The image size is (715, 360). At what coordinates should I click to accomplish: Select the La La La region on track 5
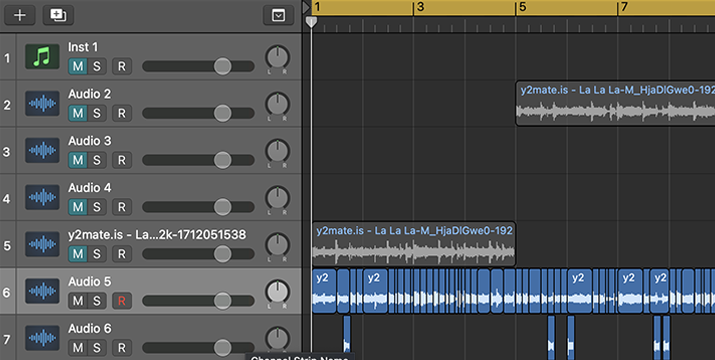point(414,244)
